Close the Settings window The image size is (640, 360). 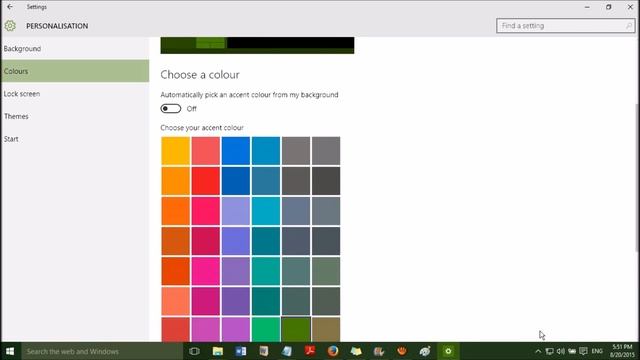630,7
